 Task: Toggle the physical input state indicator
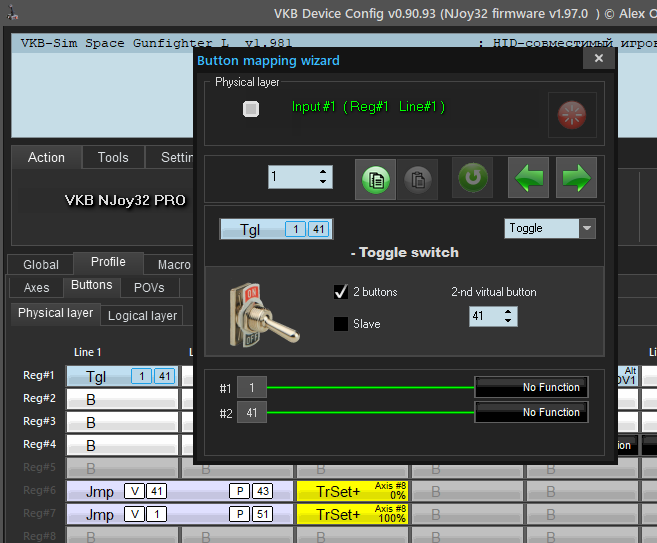point(251,109)
